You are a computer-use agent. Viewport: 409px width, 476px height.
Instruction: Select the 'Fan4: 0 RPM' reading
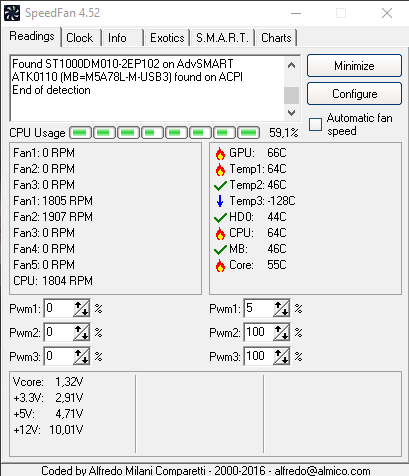pyautogui.click(x=44, y=249)
